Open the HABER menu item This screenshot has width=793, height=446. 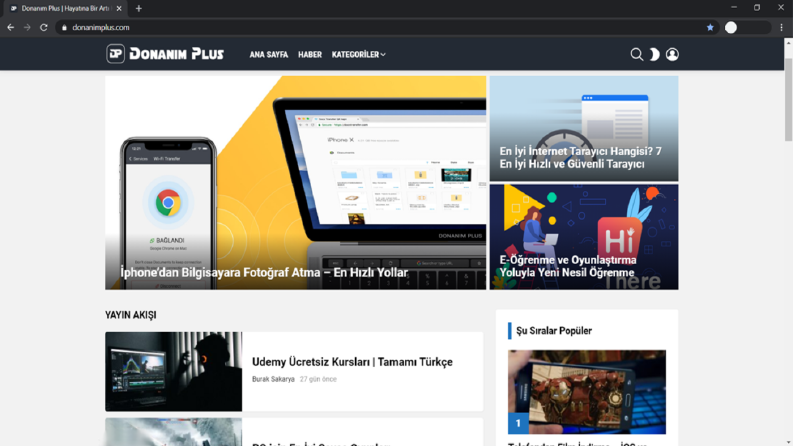pyautogui.click(x=310, y=54)
